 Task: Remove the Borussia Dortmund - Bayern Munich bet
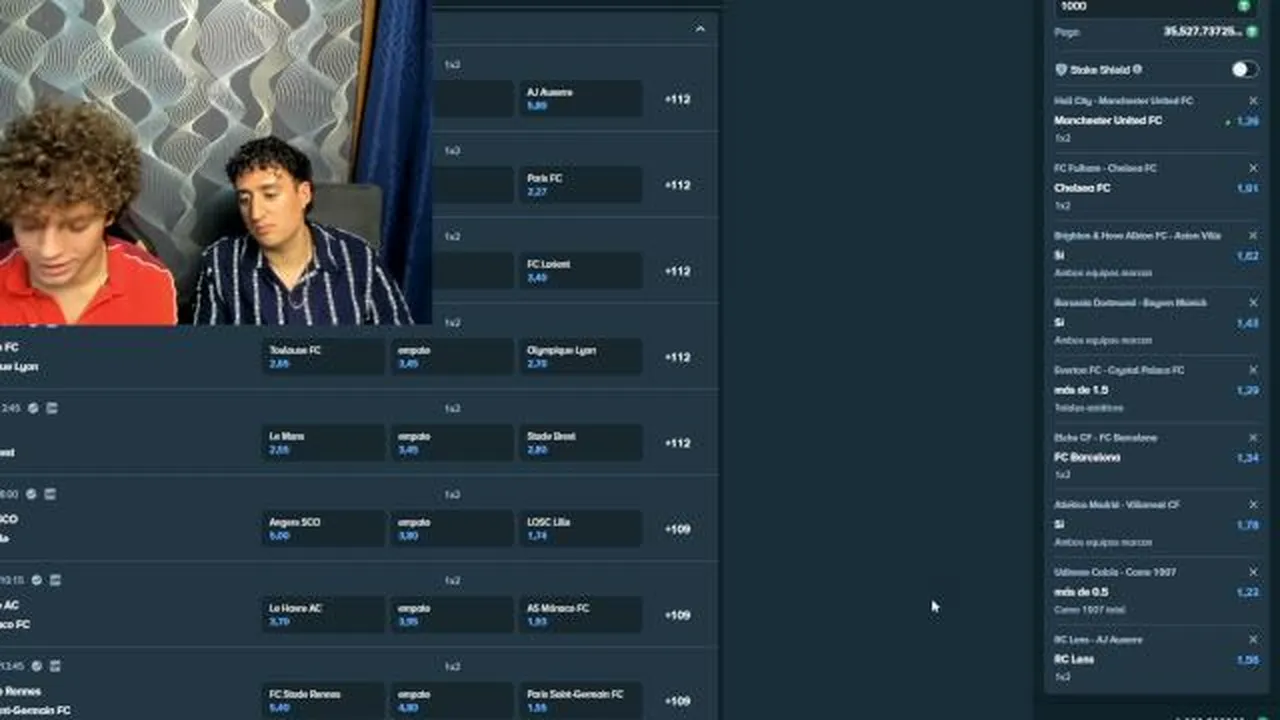1253,303
